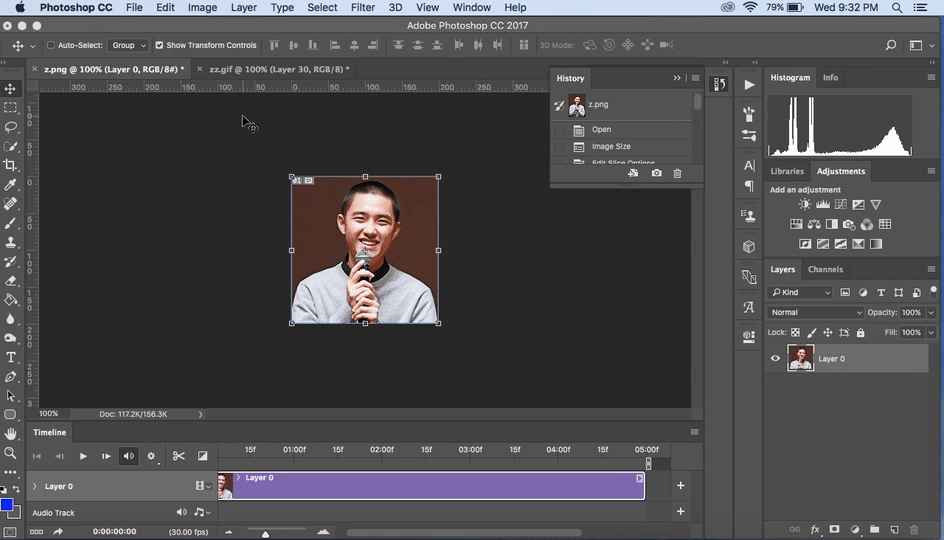Select the Zoom tool
The height and width of the screenshot is (540, 944).
11,453
